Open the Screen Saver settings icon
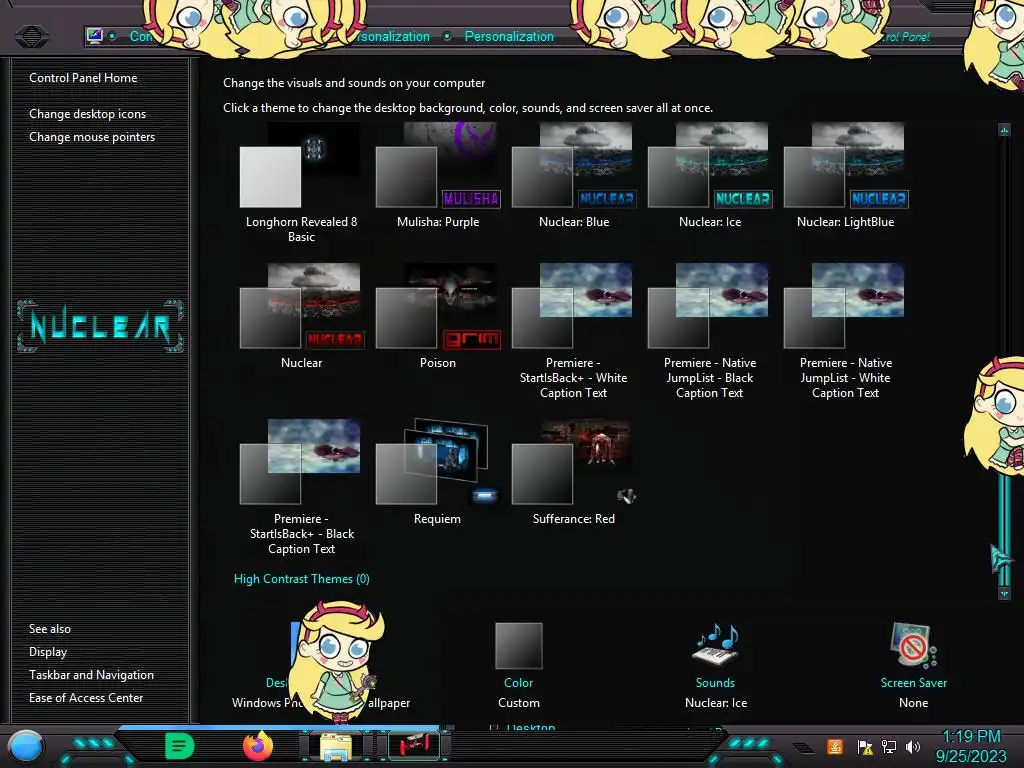1024x768 pixels. [913, 645]
